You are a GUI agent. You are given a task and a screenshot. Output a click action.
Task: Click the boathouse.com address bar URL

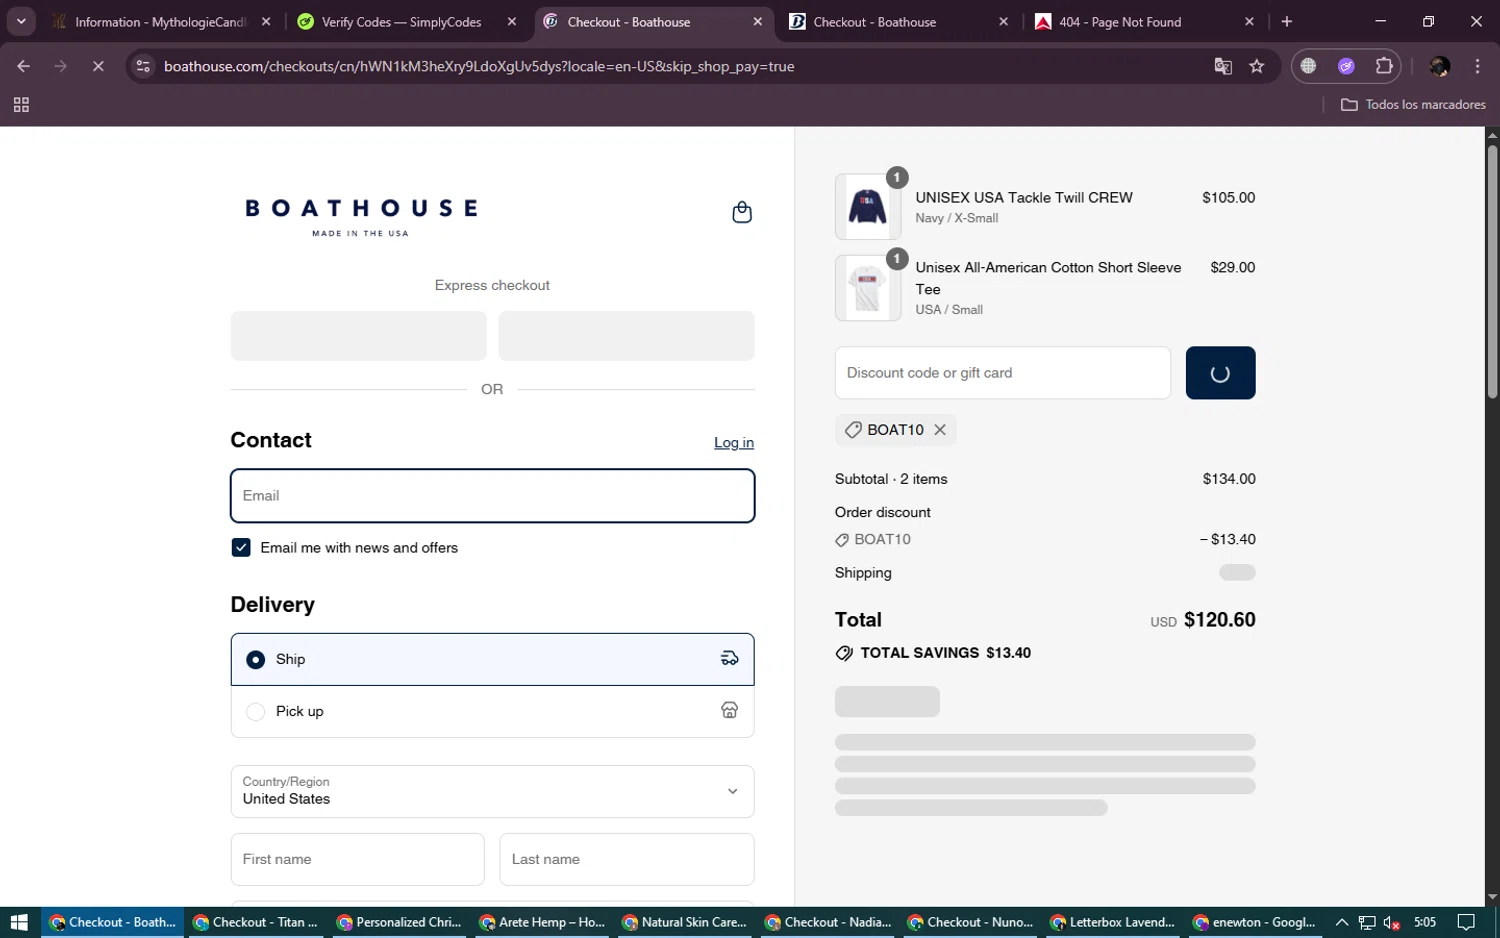[479, 66]
